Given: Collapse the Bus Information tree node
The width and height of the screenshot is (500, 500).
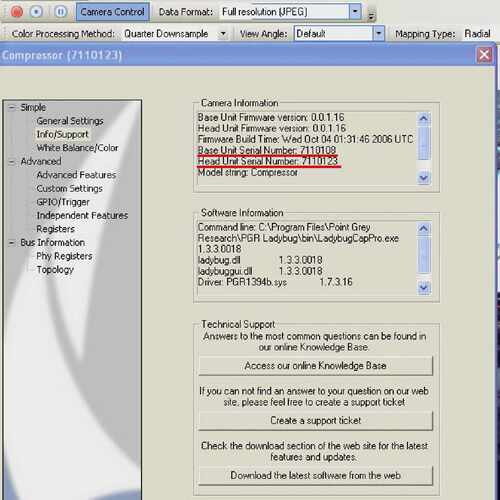Looking at the screenshot, I should pos(12,243).
